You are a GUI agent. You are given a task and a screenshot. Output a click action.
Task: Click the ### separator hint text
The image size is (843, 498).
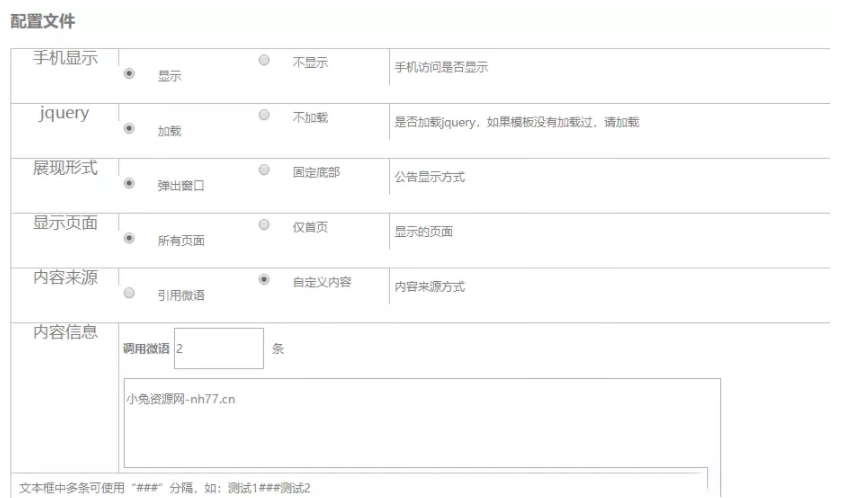[165, 488]
